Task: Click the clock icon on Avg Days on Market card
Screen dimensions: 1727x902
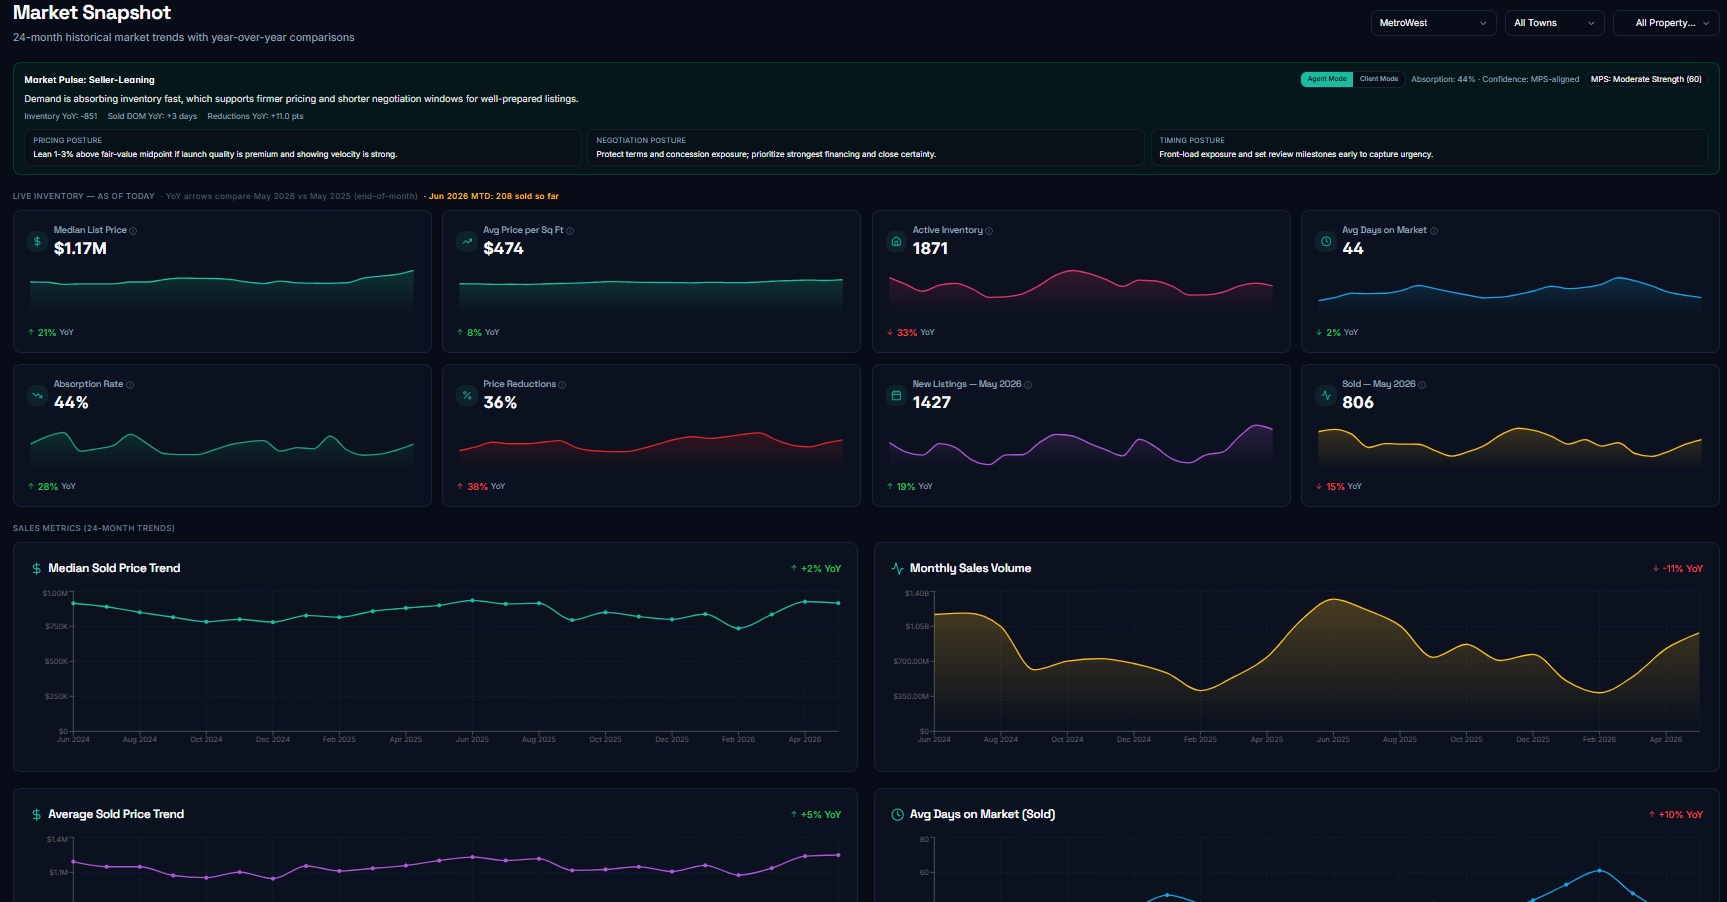Action: click(1326, 241)
